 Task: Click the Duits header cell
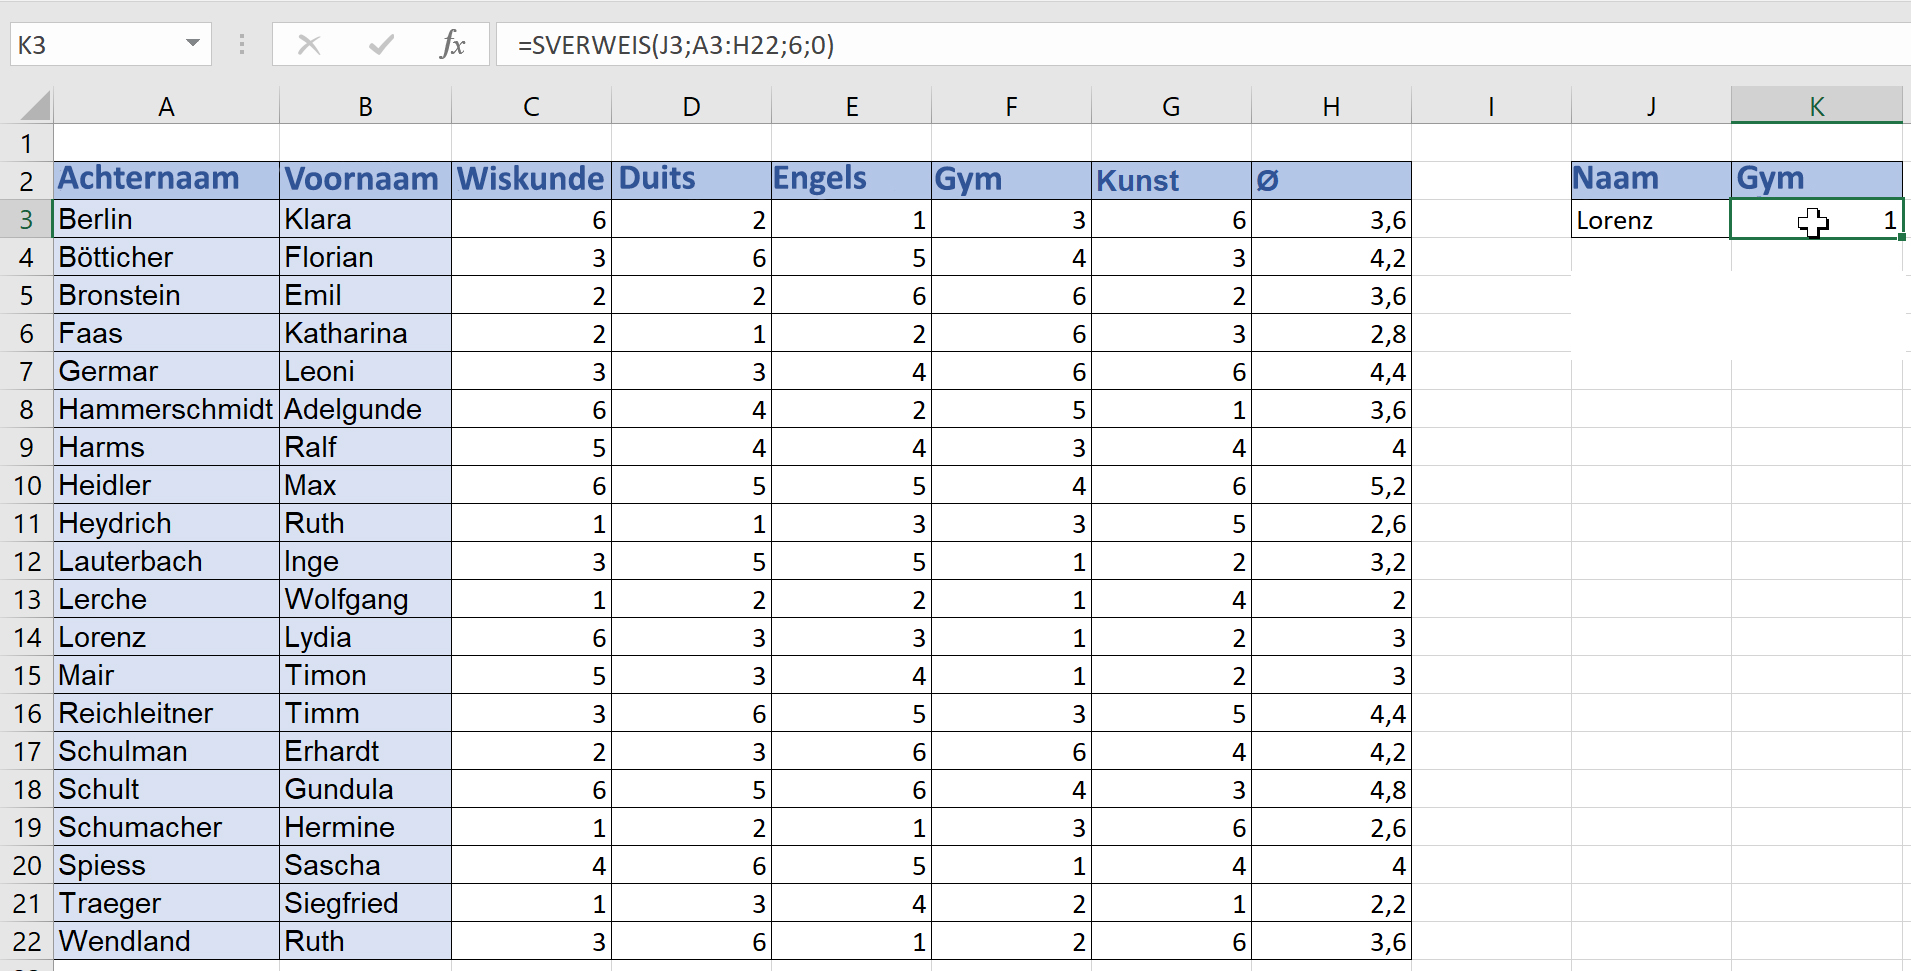691,180
